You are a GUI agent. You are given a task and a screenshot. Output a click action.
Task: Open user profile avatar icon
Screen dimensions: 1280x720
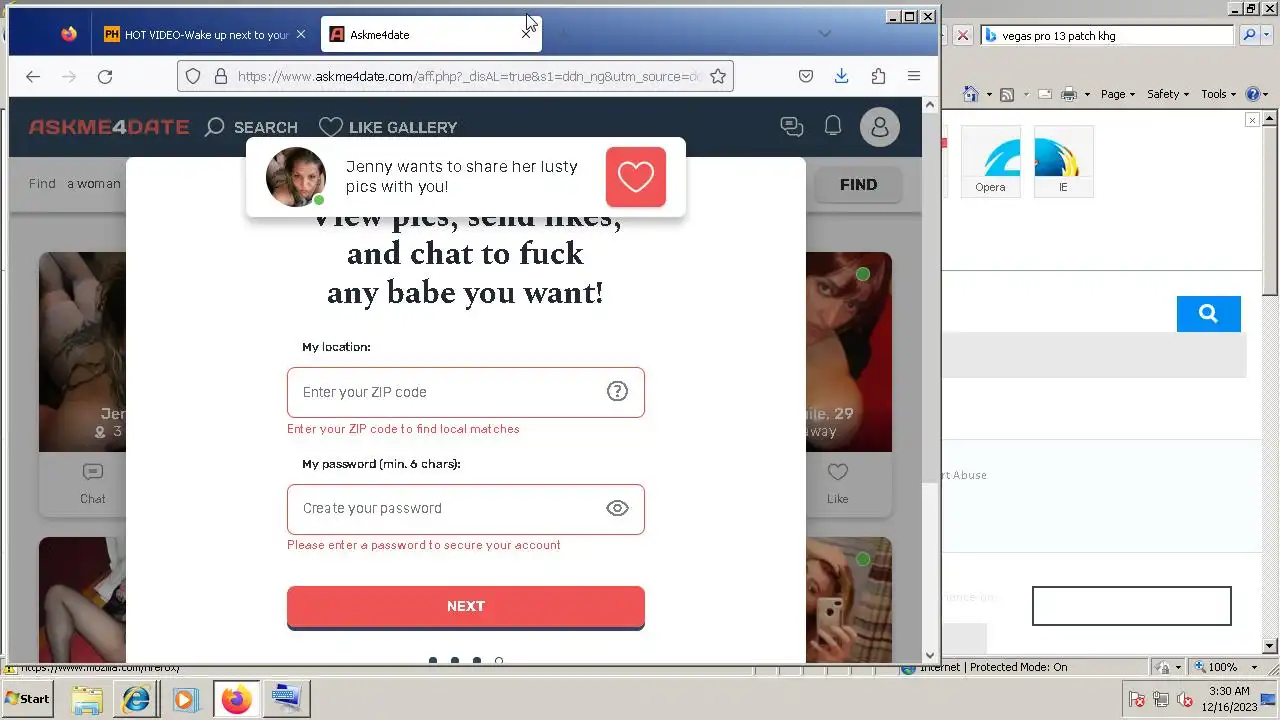(x=880, y=127)
